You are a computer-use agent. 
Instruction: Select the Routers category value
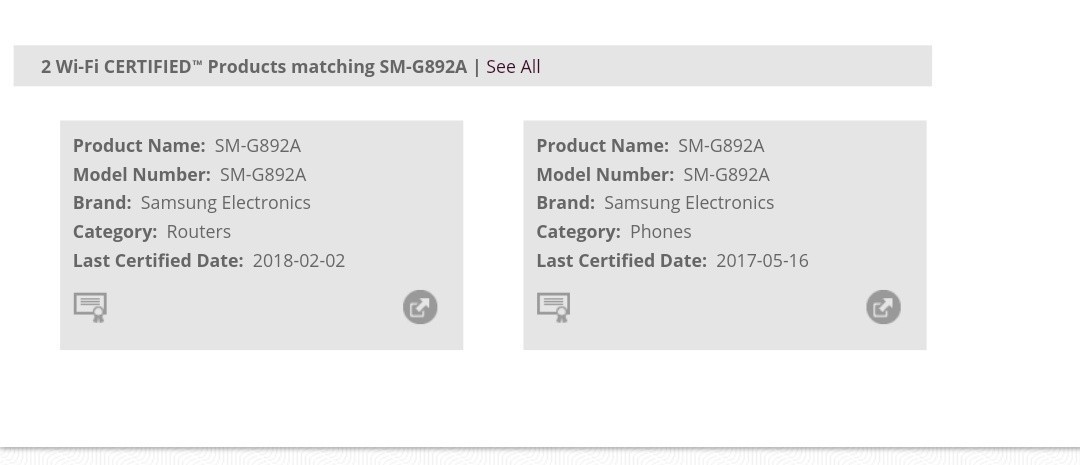point(198,232)
